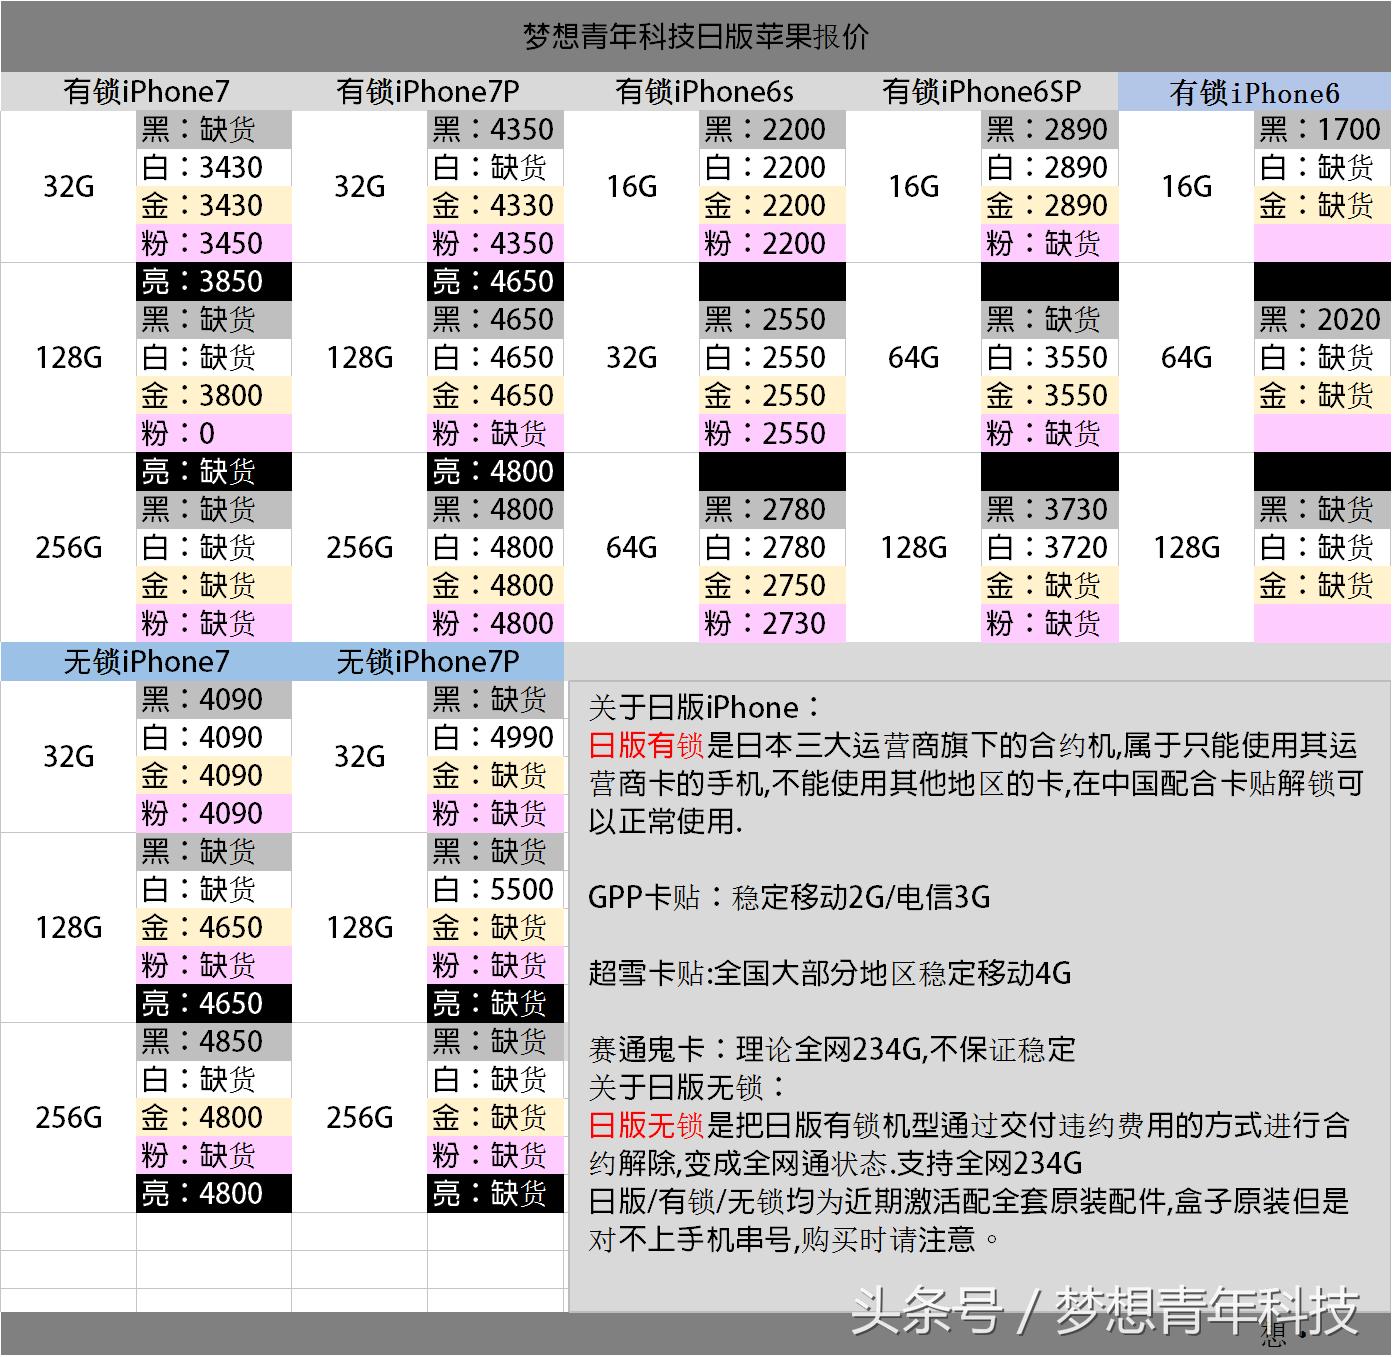This screenshot has width=1393, height=1357.
Task: Click the 有锁iPhone7 column header
Action: (x=145, y=91)
